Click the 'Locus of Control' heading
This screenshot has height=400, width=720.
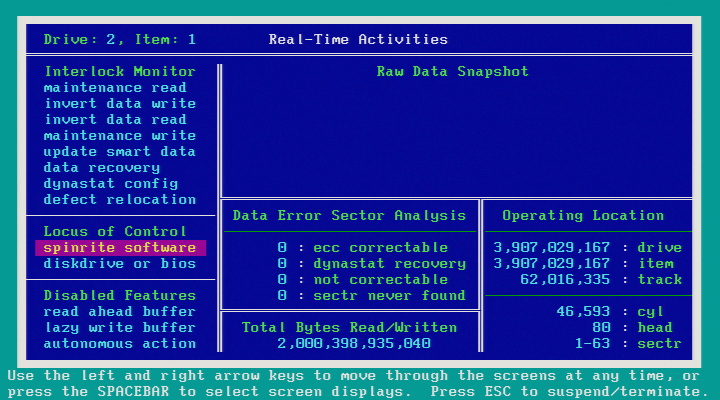115,231
